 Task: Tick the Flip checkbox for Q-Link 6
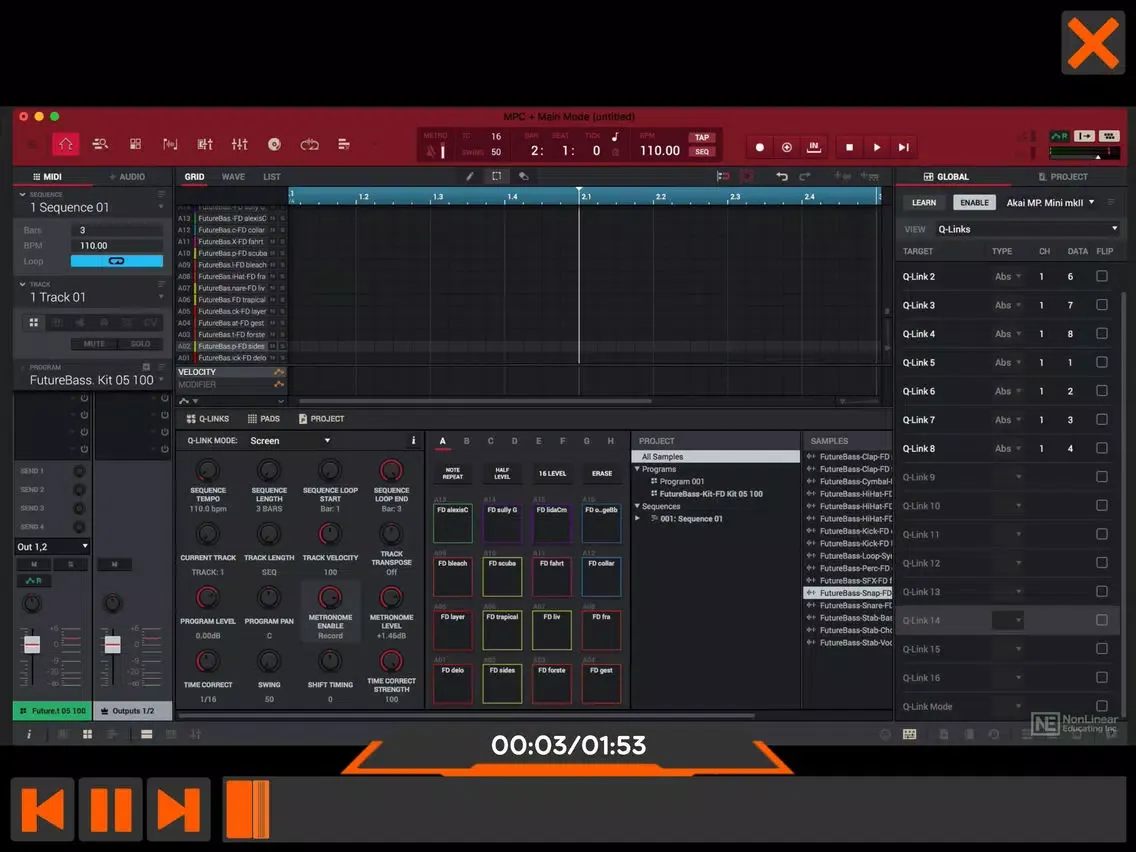[1102, 390]
